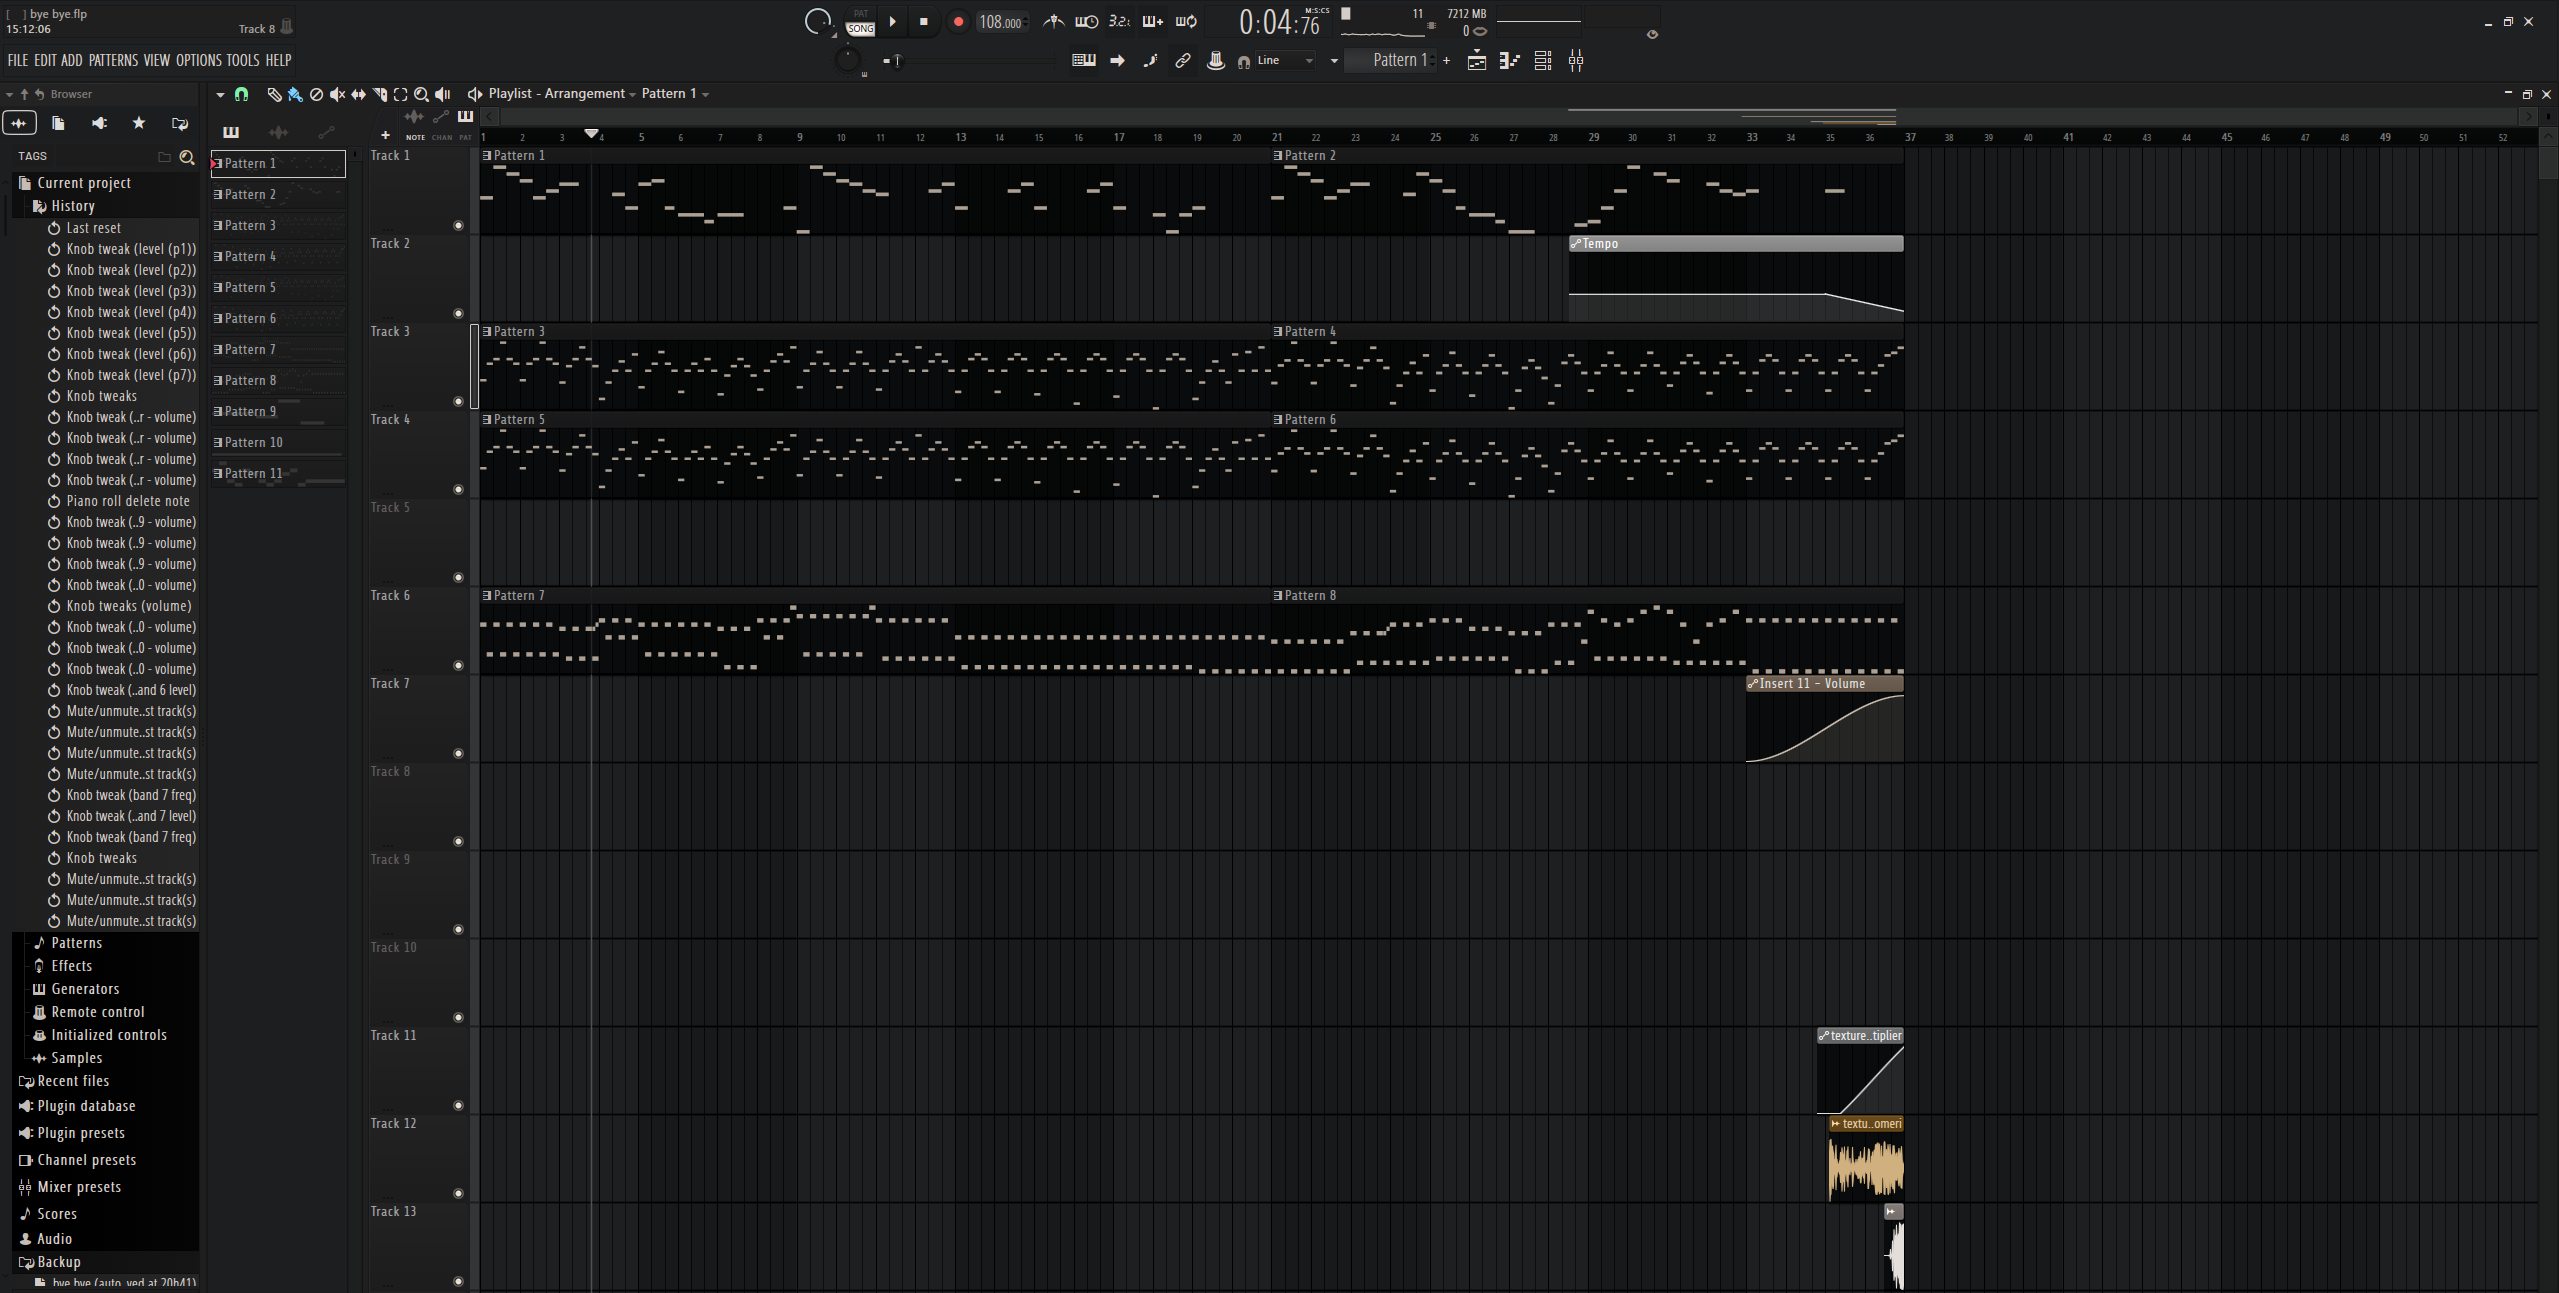The image size is (2559, 1293).
Task: Click the browser undo arrow beside Browser label
Action: (x=40, y=94)
